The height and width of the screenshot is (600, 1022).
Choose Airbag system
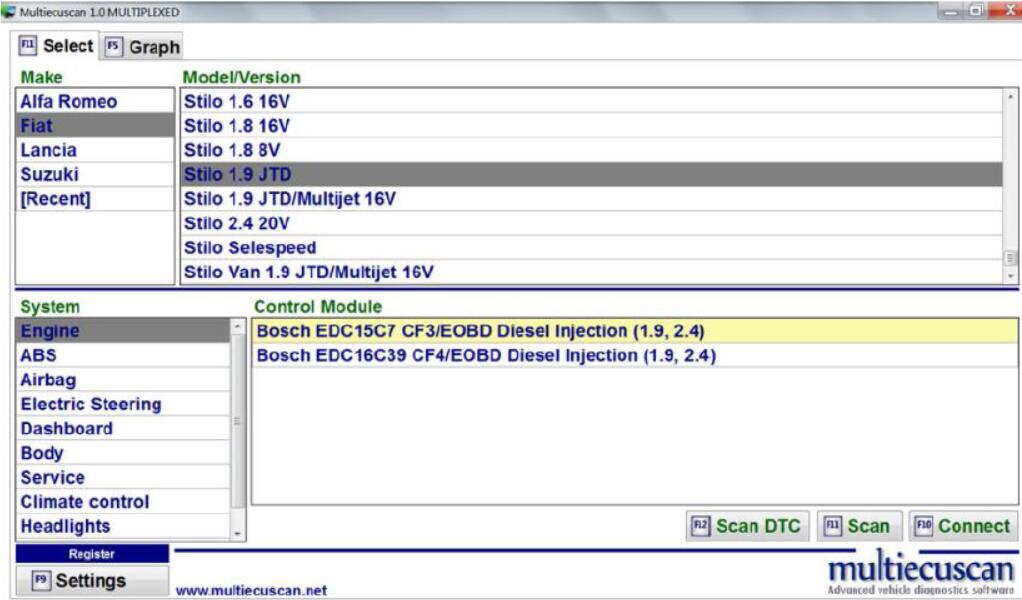point(123,380)
